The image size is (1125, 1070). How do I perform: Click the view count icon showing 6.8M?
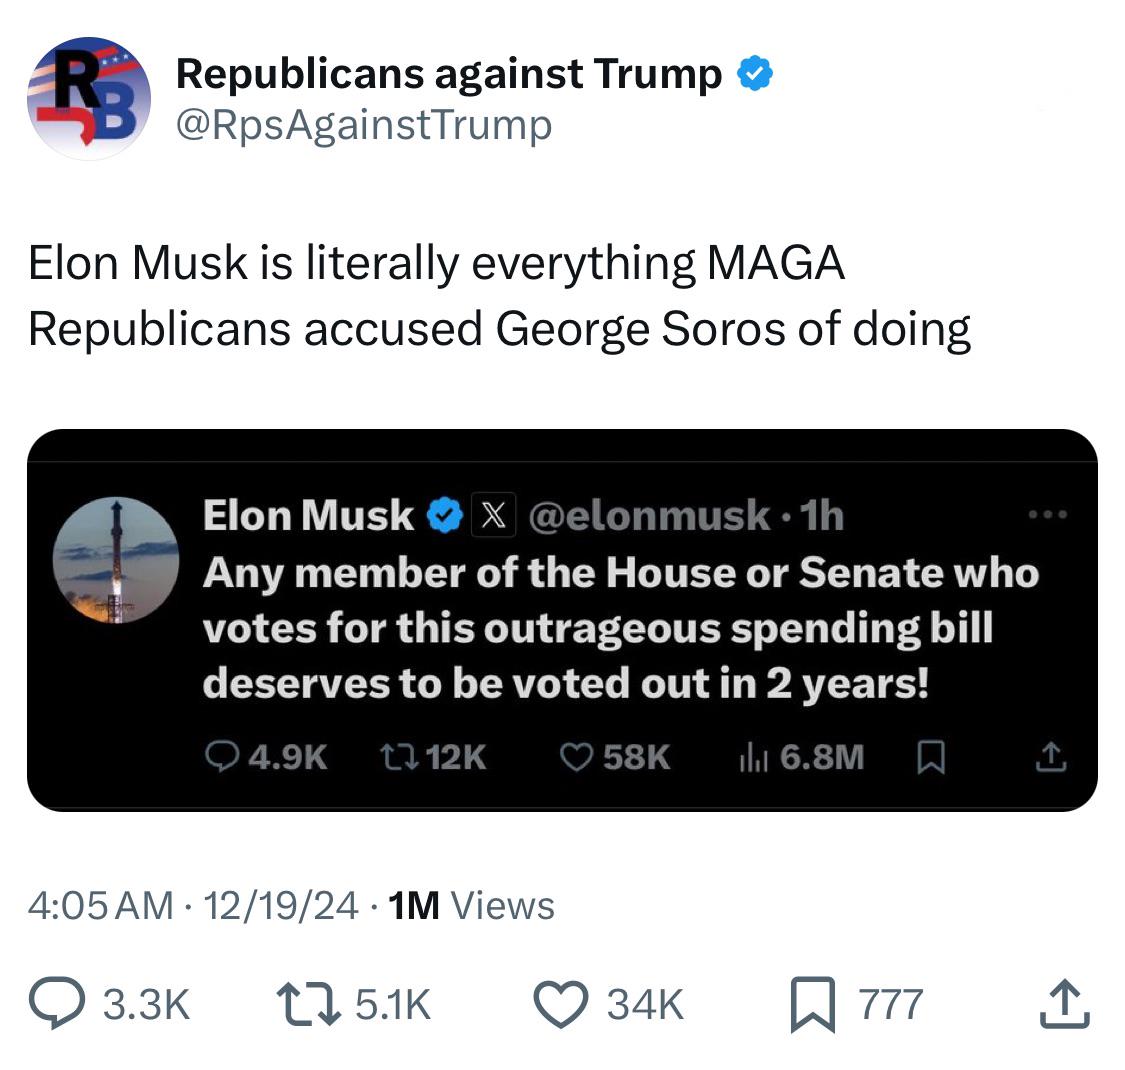(751, 757)
